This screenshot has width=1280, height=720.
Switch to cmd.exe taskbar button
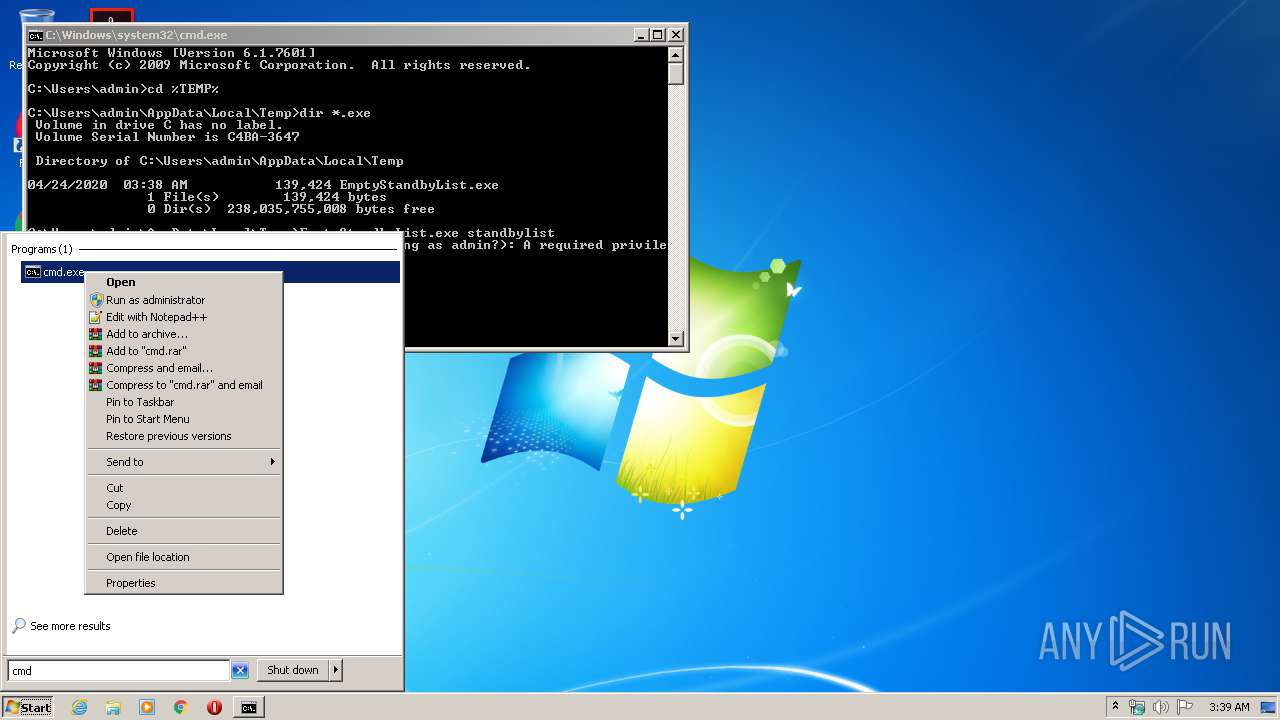248,707
